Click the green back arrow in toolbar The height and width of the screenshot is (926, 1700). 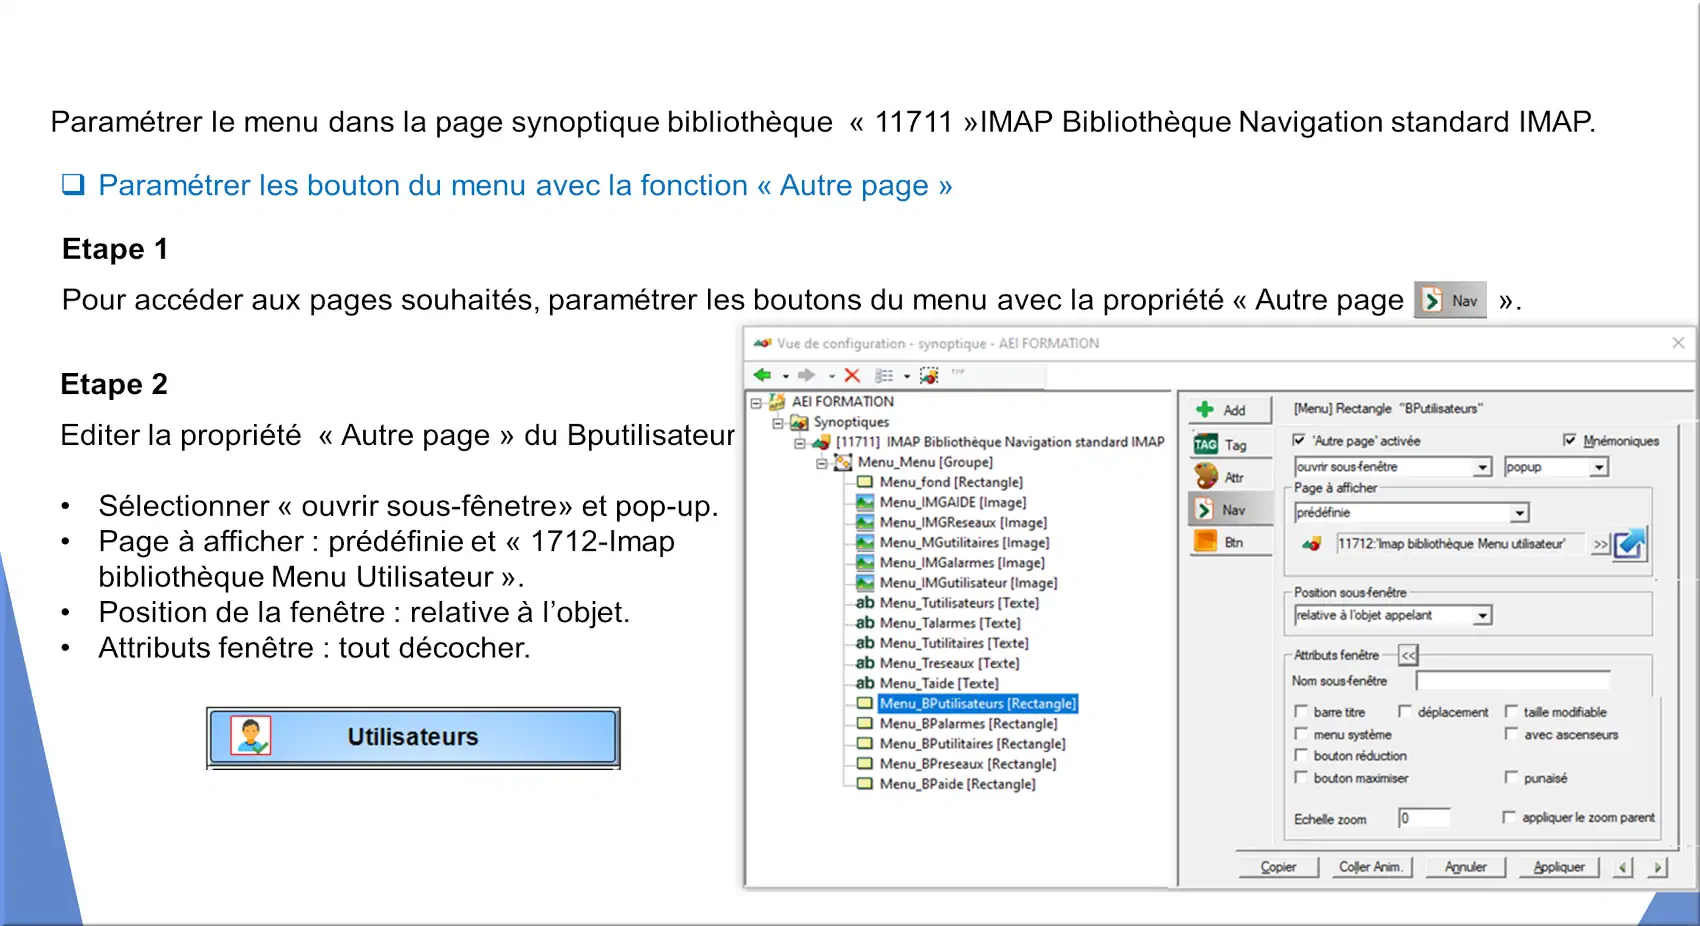(x=763, y=375)
